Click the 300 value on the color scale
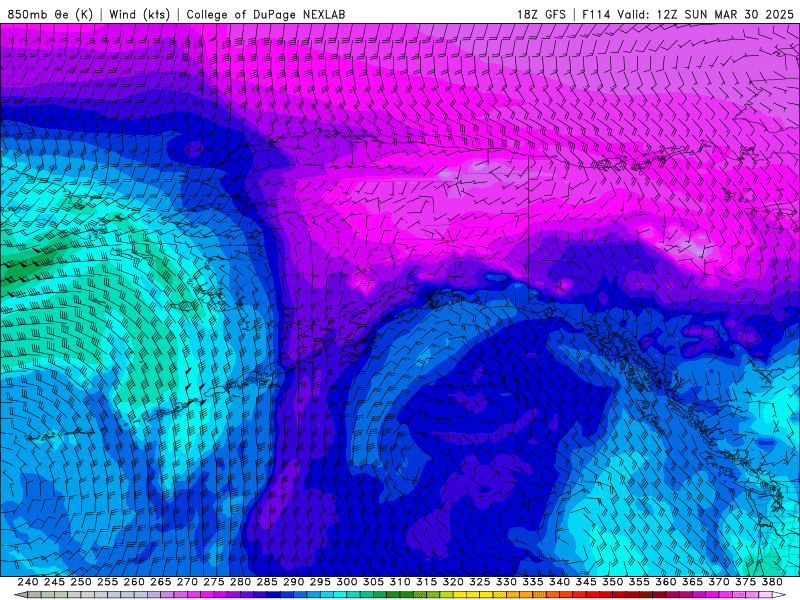 [x=346, y=582]
